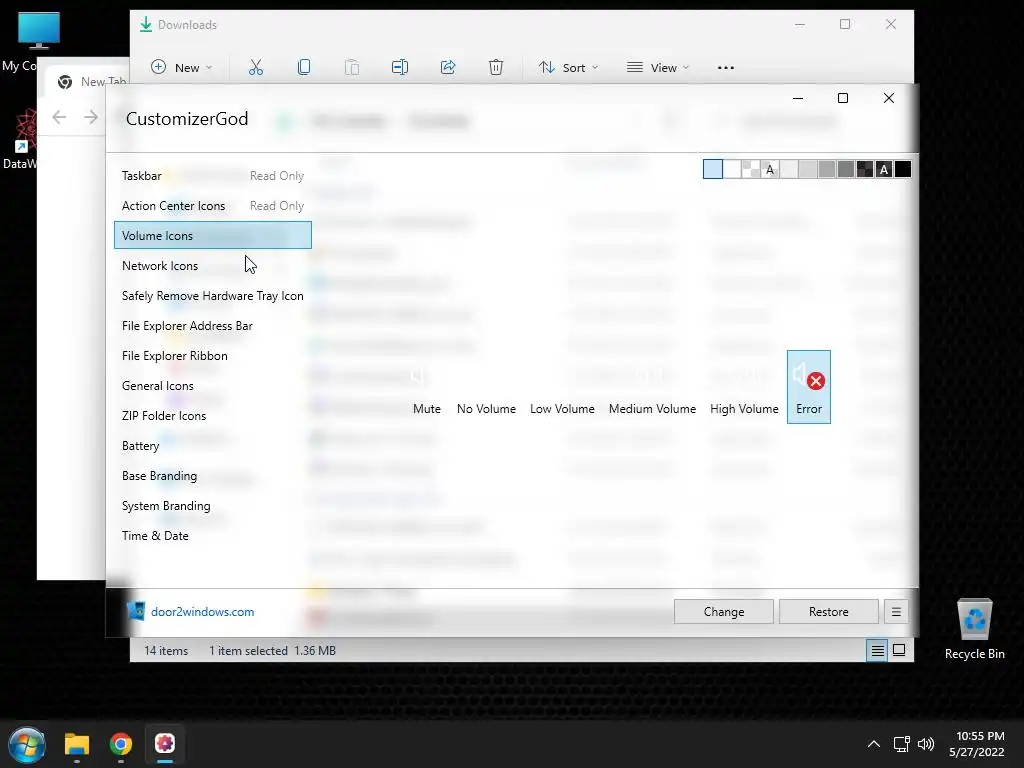Open the View dropdown in Downloads window
This screenshot has height=768, width=1024.
click(658, 67)
